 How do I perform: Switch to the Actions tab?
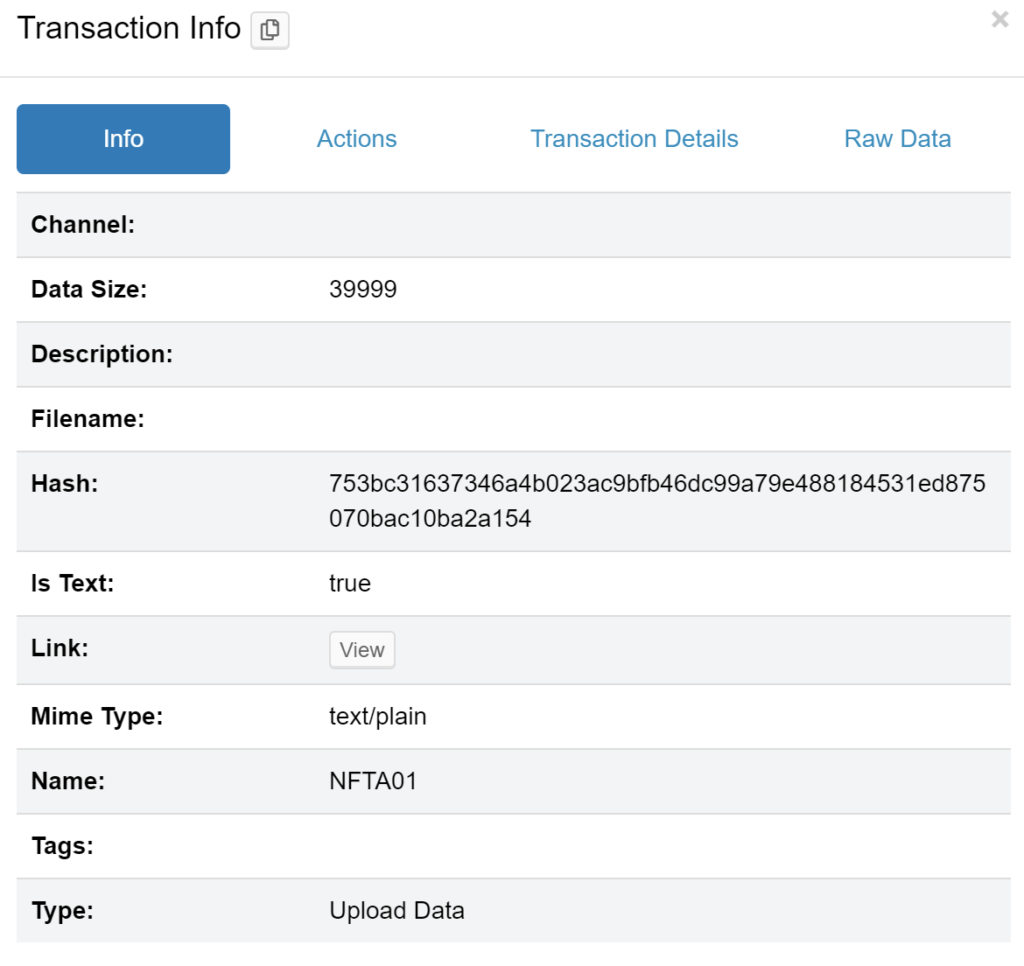(356, 139)
